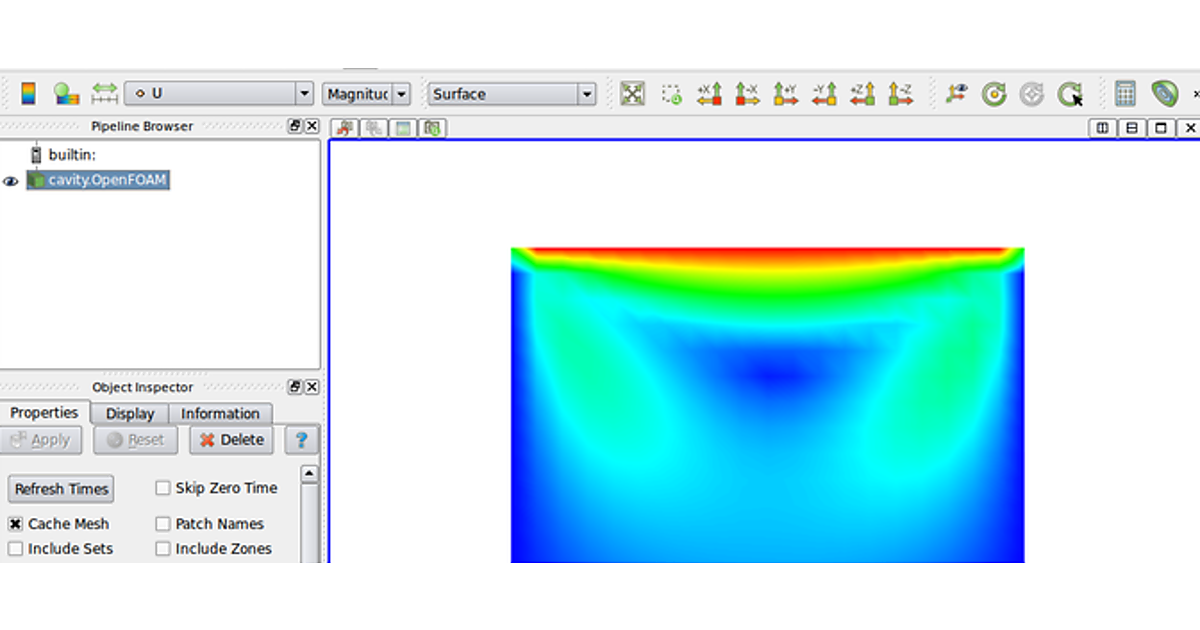The height and width of the screenshot is (630, 1200).
Task: Open the Surface representation dropdown
Action: click(512, 94)
